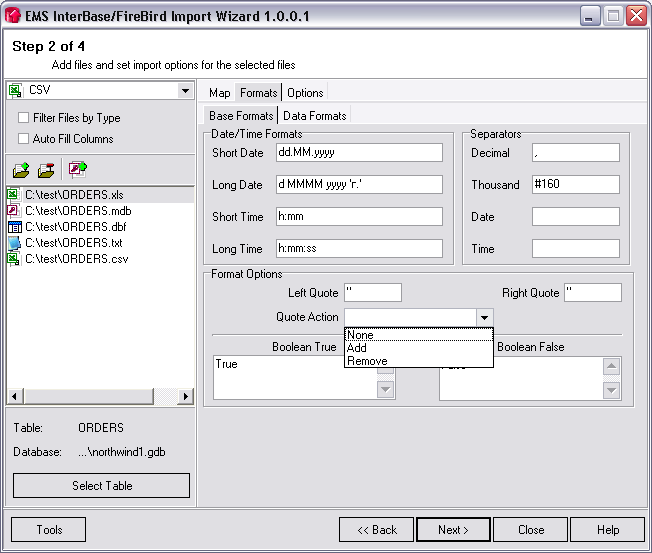652x553 pixels.
Task: Click the Short Time format field
Action: [x=359, y=216]
